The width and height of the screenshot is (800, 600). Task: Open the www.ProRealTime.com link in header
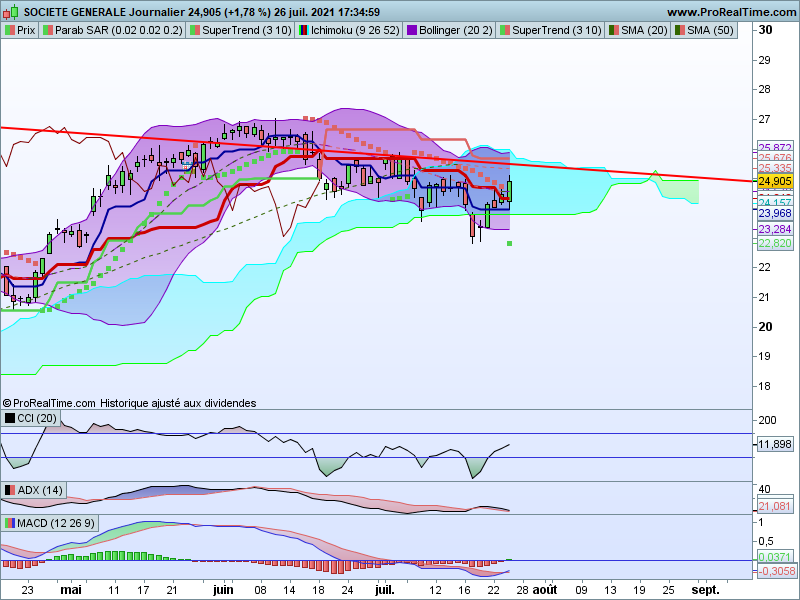click(732, 12)
